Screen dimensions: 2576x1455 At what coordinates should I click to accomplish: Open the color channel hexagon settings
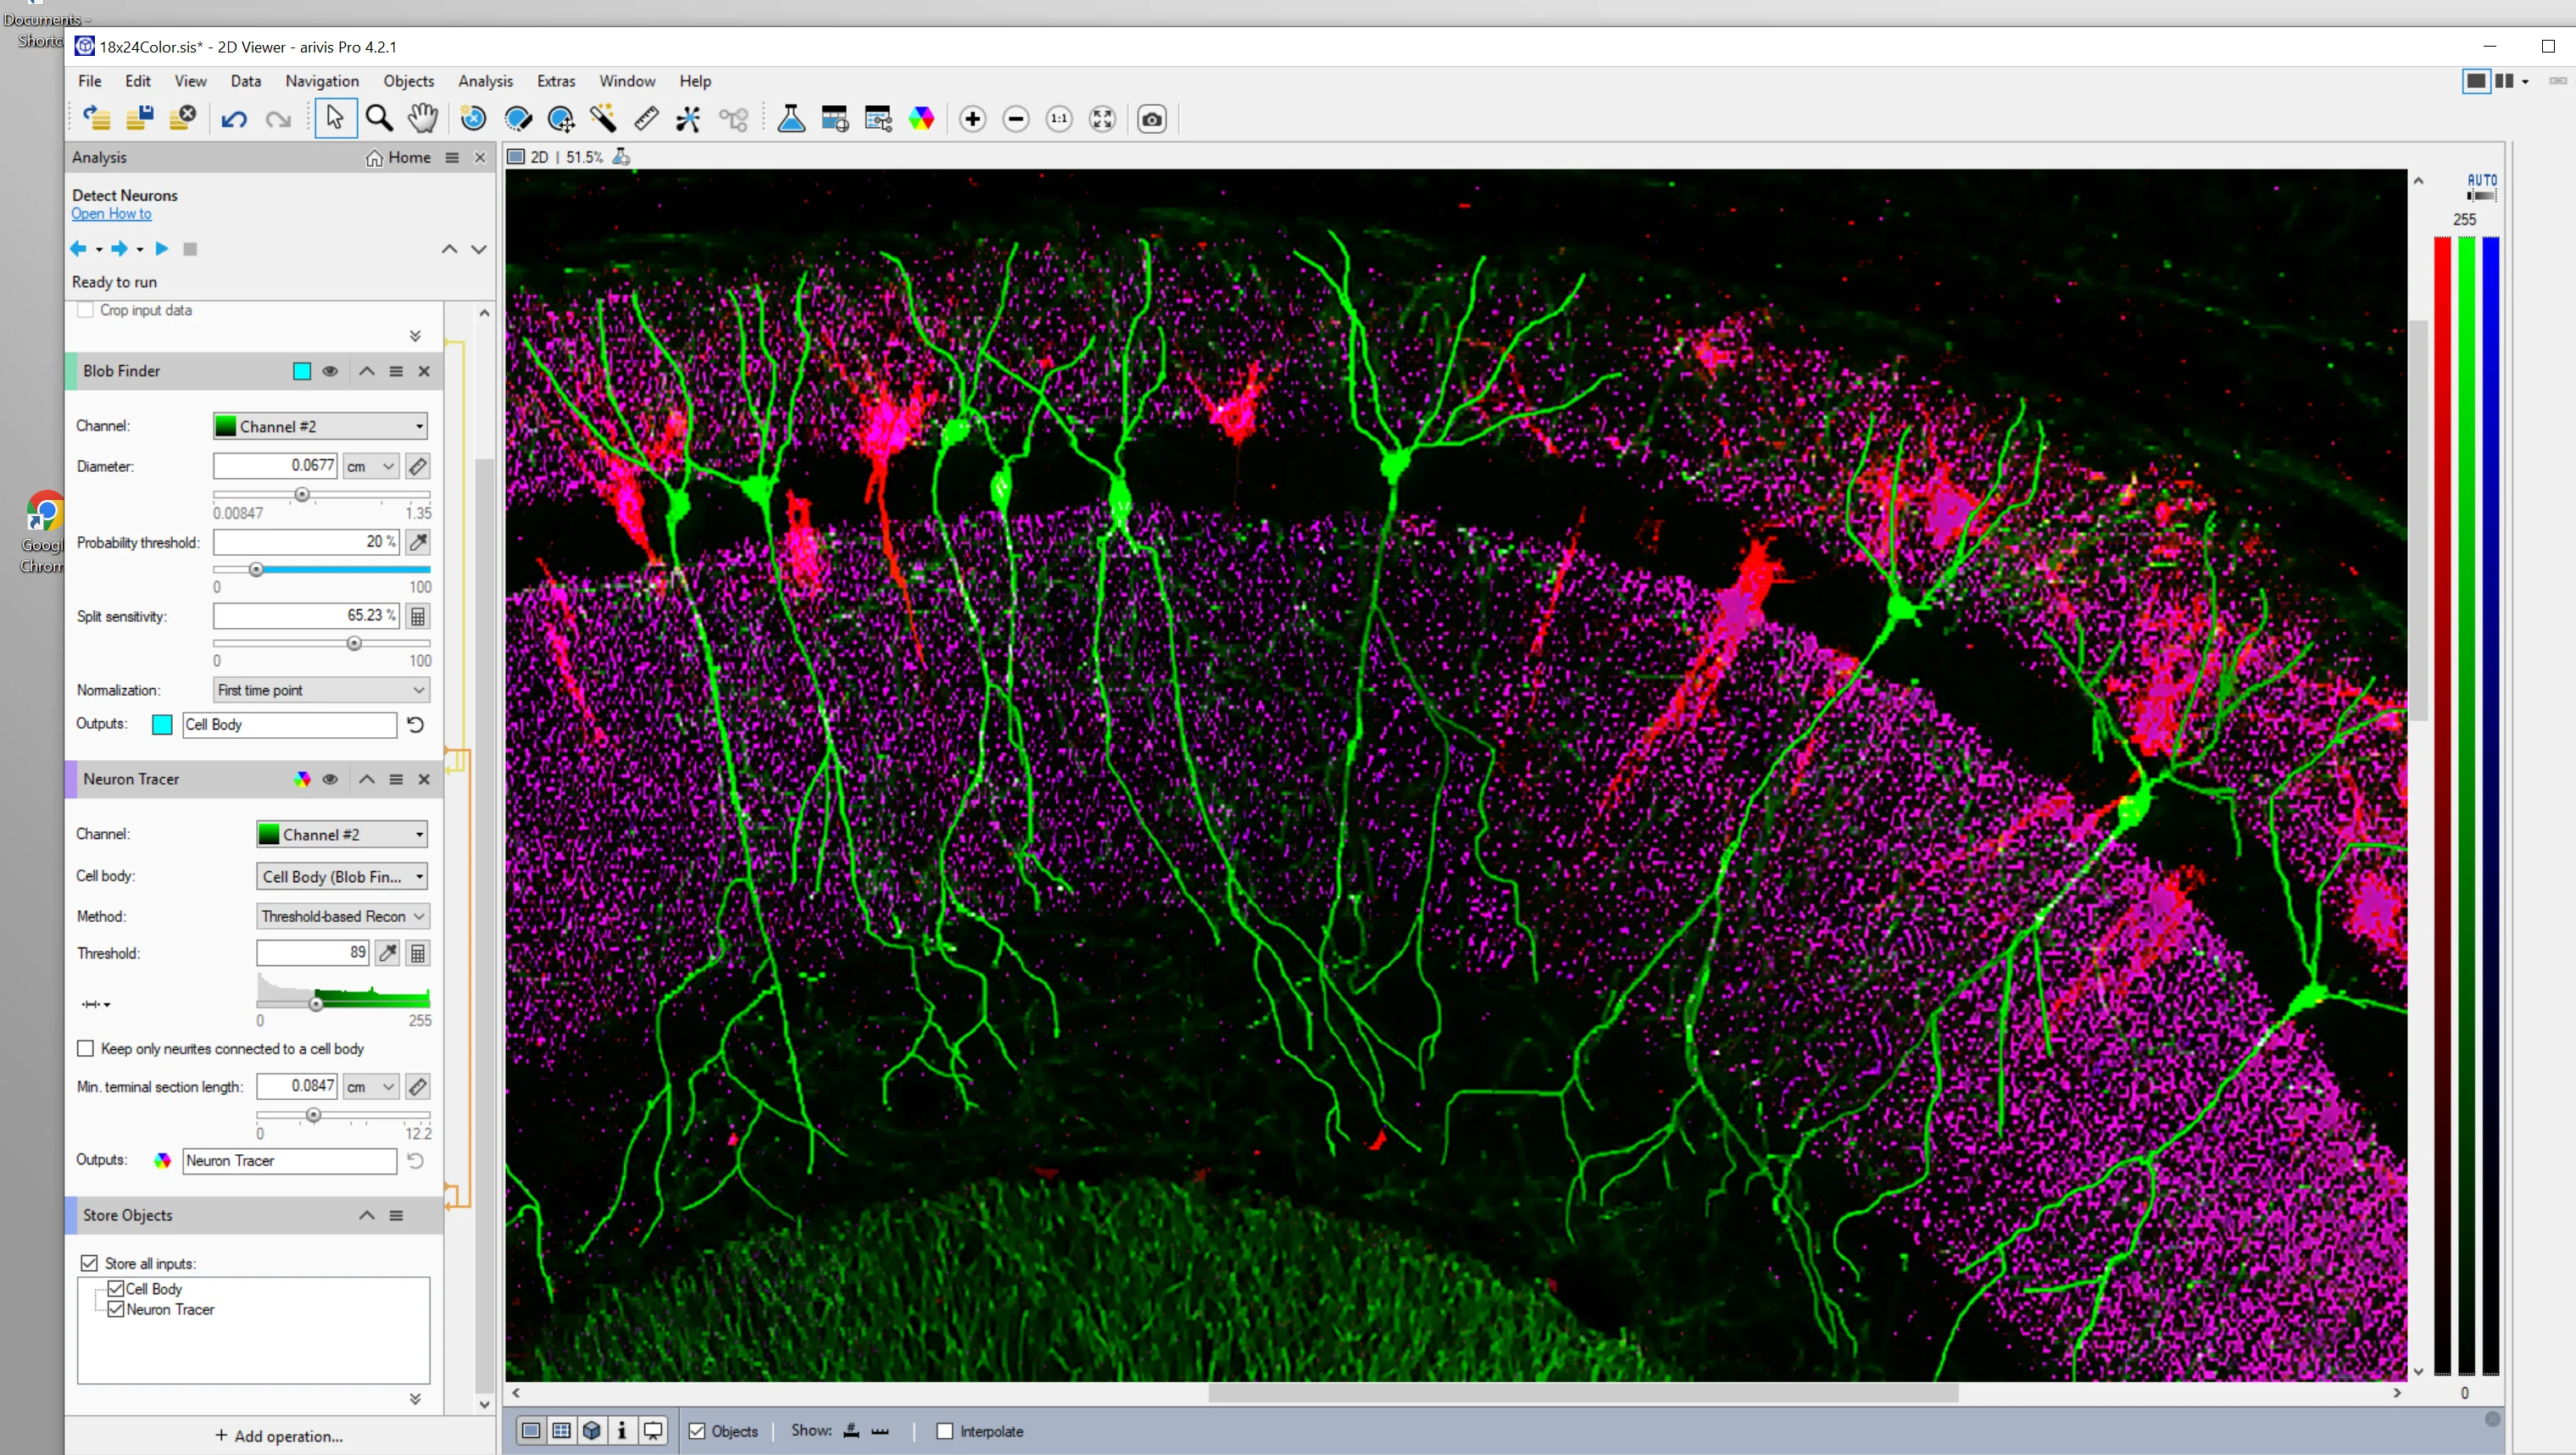(921, 119)
